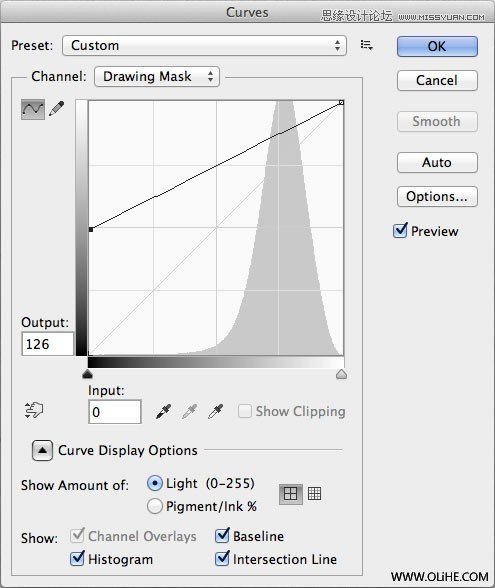The width and height of the screenshot is (495, 588).
Task: Toggle the Preview checkbox
Action: pyautogui.click(x=400, y=231)
